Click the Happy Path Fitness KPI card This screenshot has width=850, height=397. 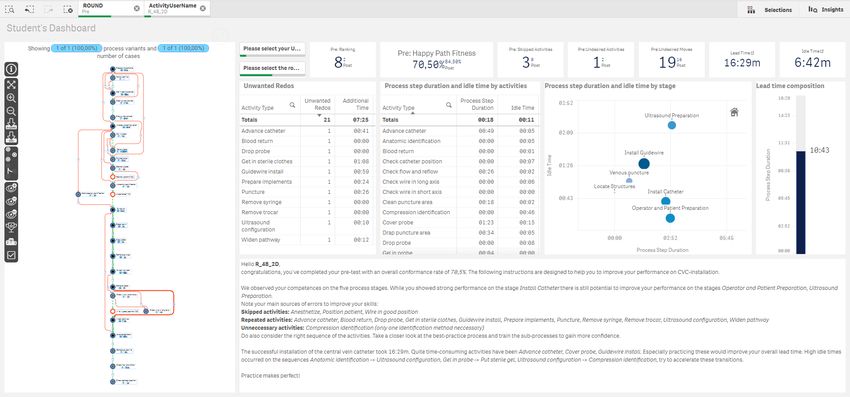436,60
